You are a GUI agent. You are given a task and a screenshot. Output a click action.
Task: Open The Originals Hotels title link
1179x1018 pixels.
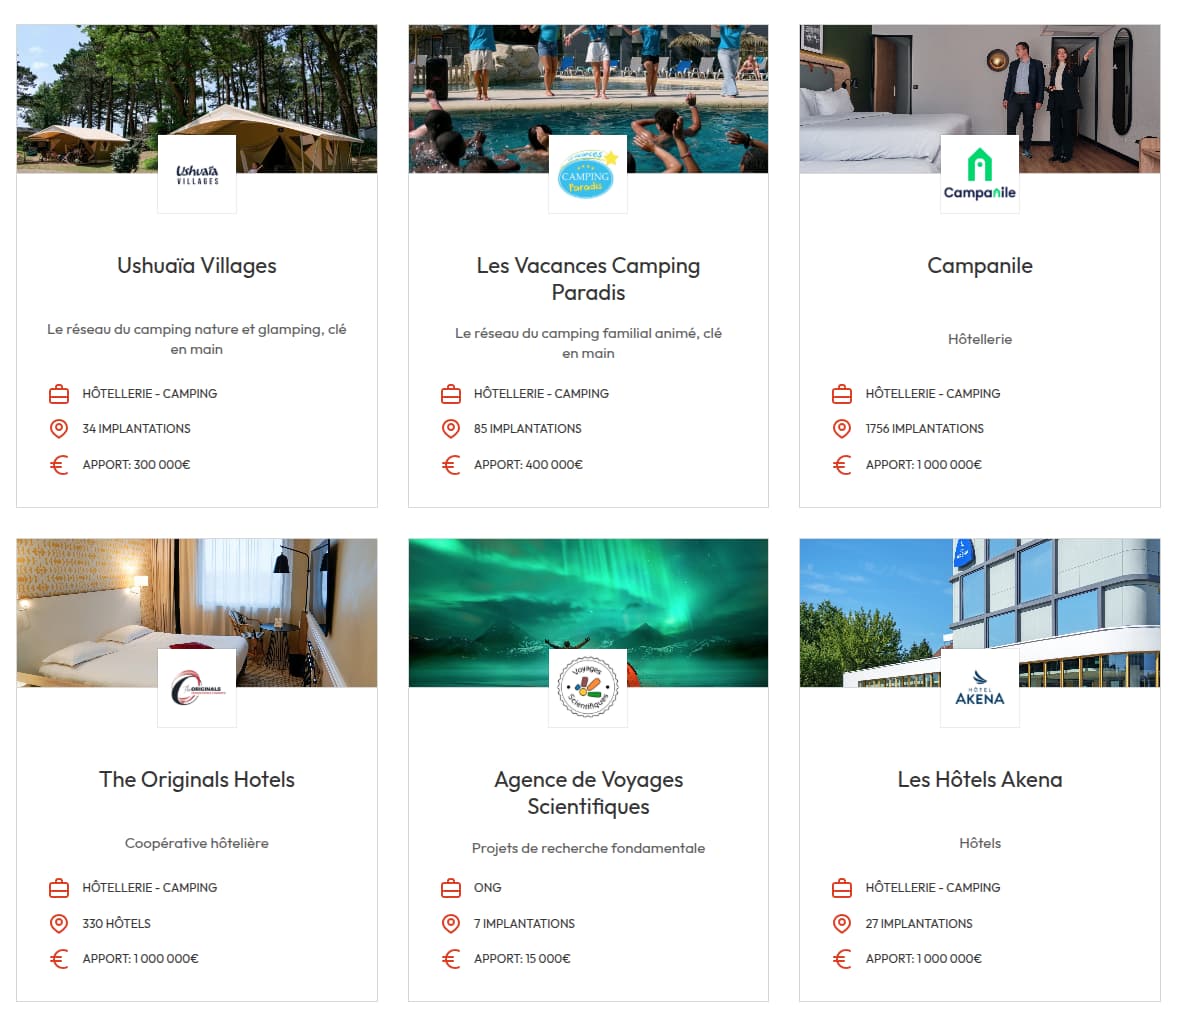[x=197, y=780]
